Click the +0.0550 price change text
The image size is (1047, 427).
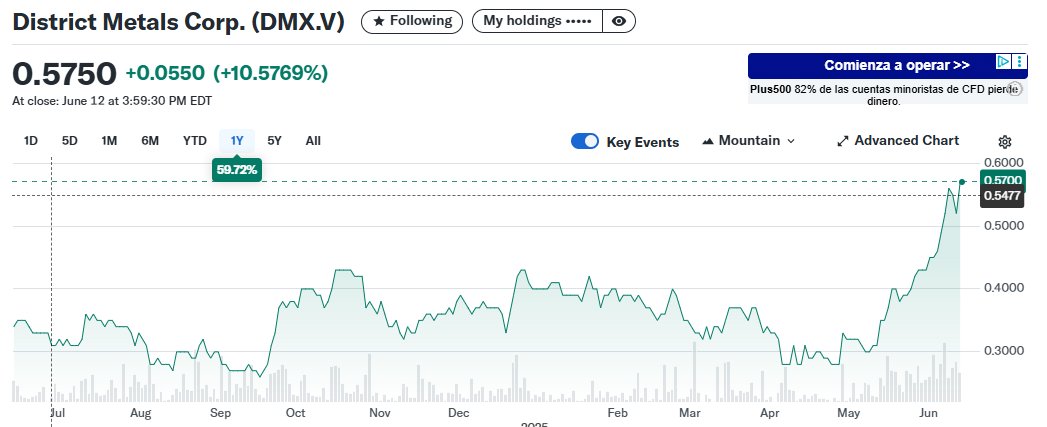tap(165, 73)
